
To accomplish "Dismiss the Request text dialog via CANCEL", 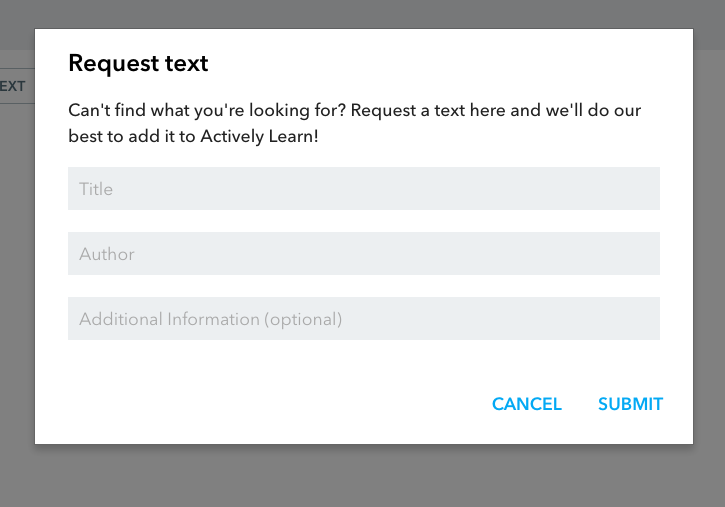I will [527, 404].
